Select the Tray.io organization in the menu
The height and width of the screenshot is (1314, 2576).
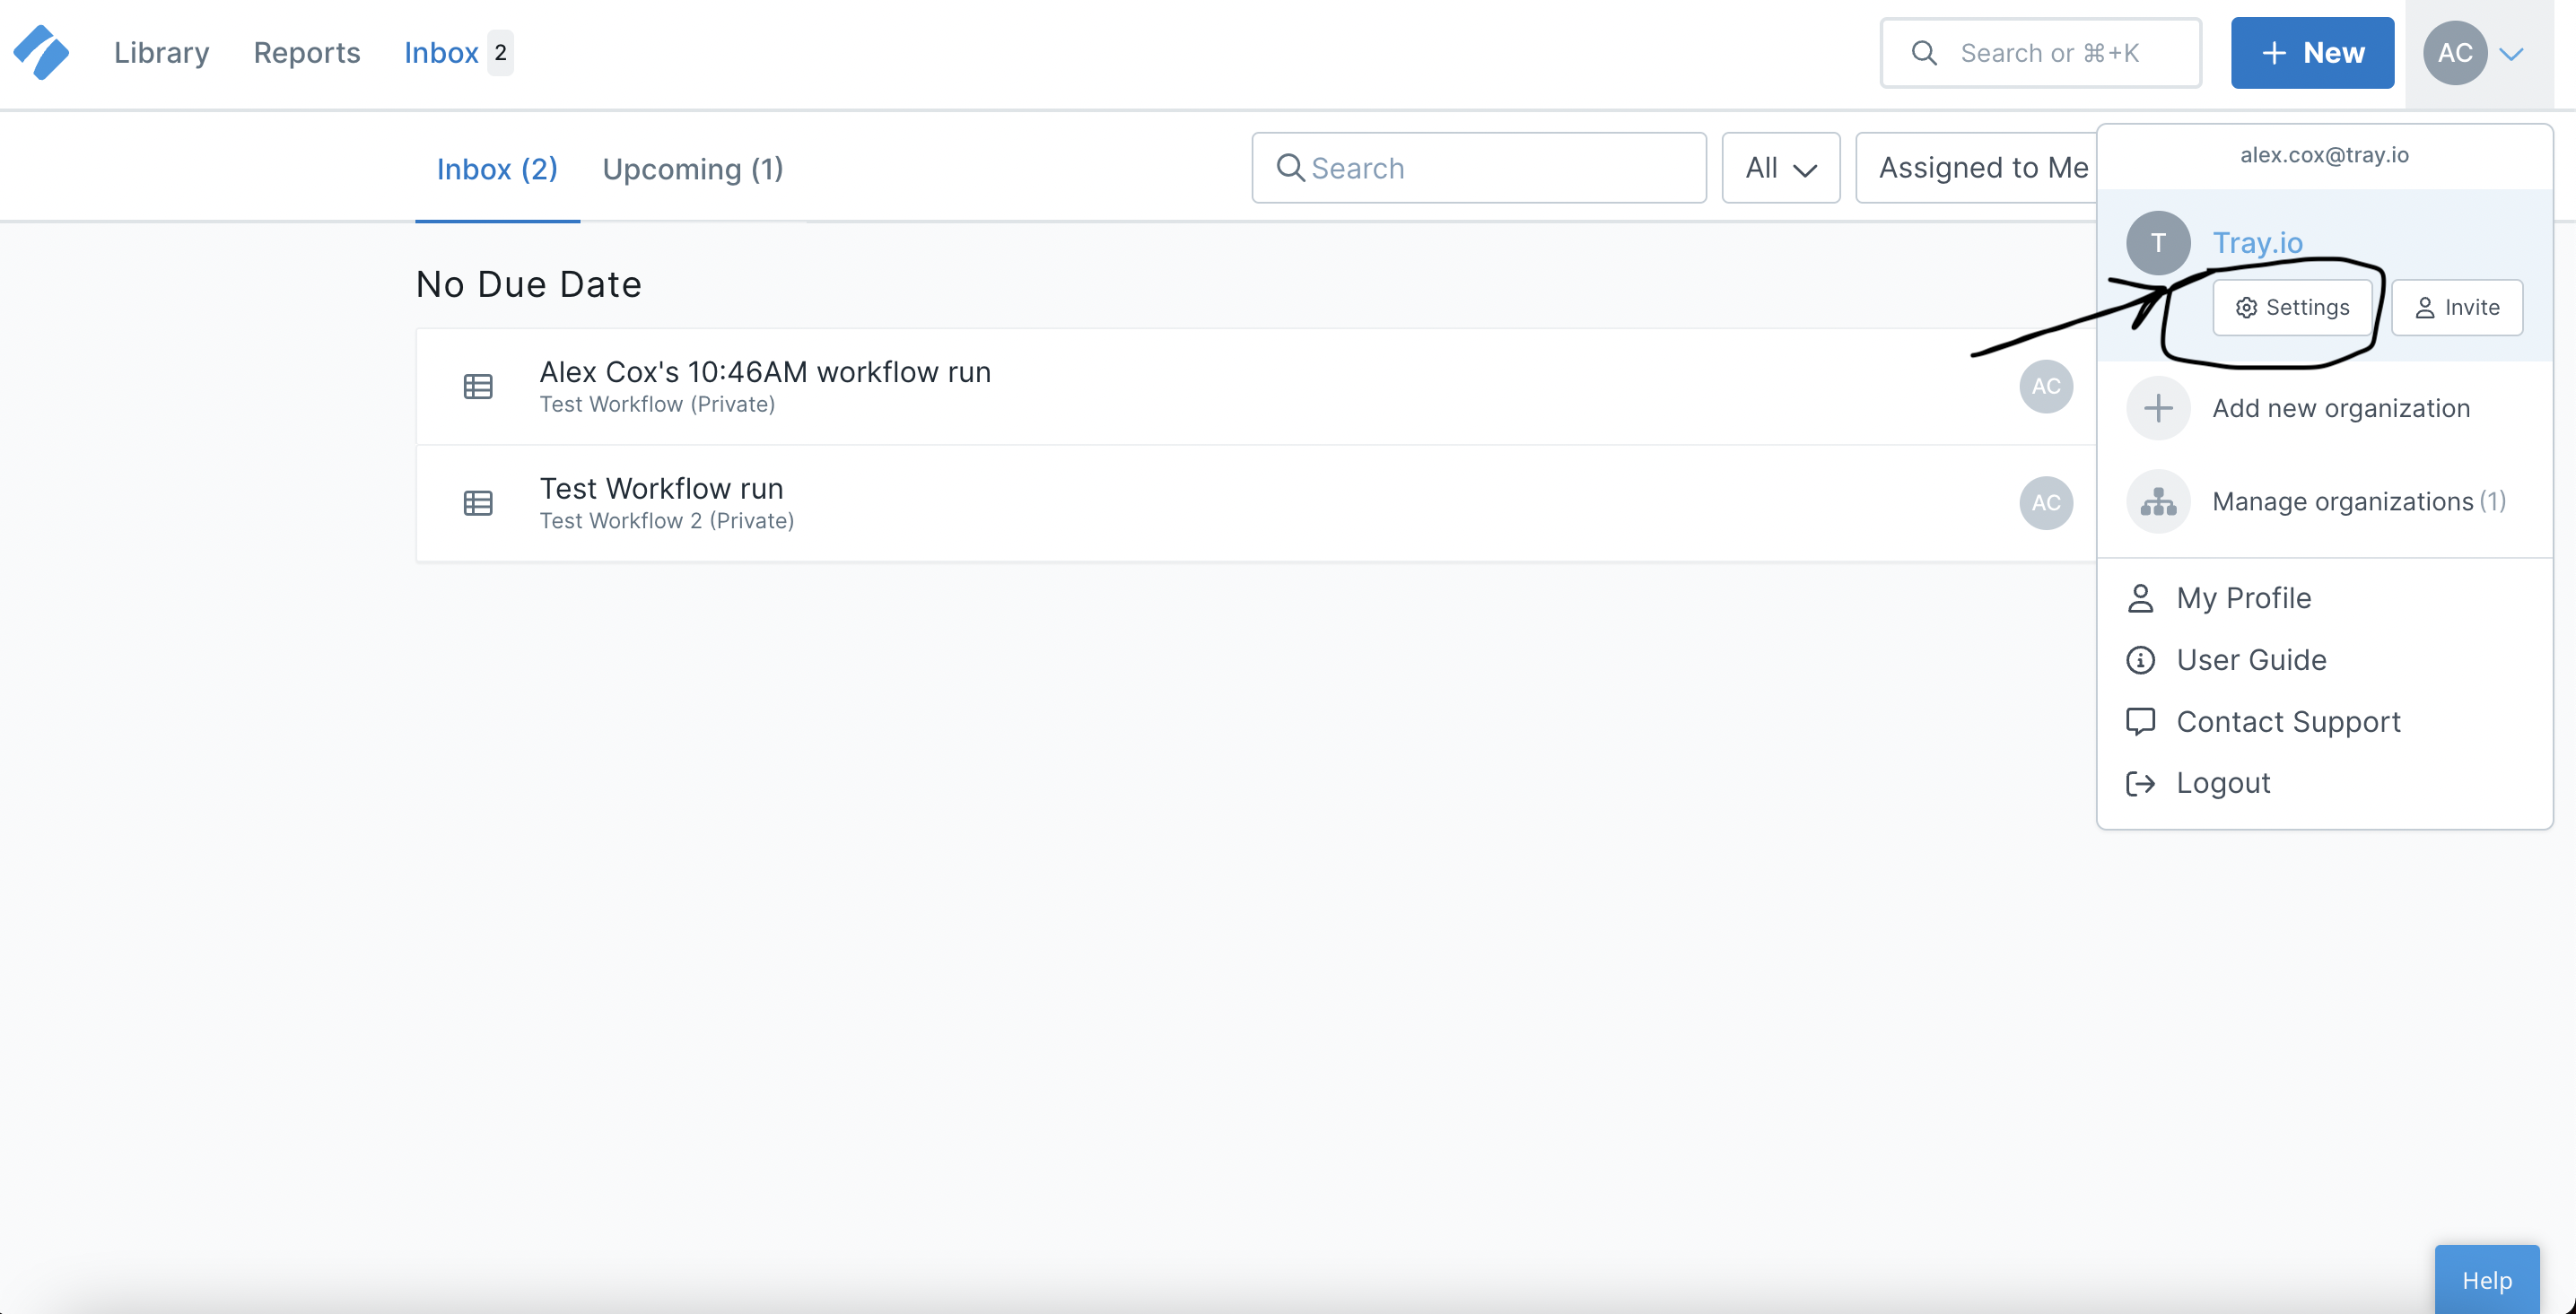2258,242
